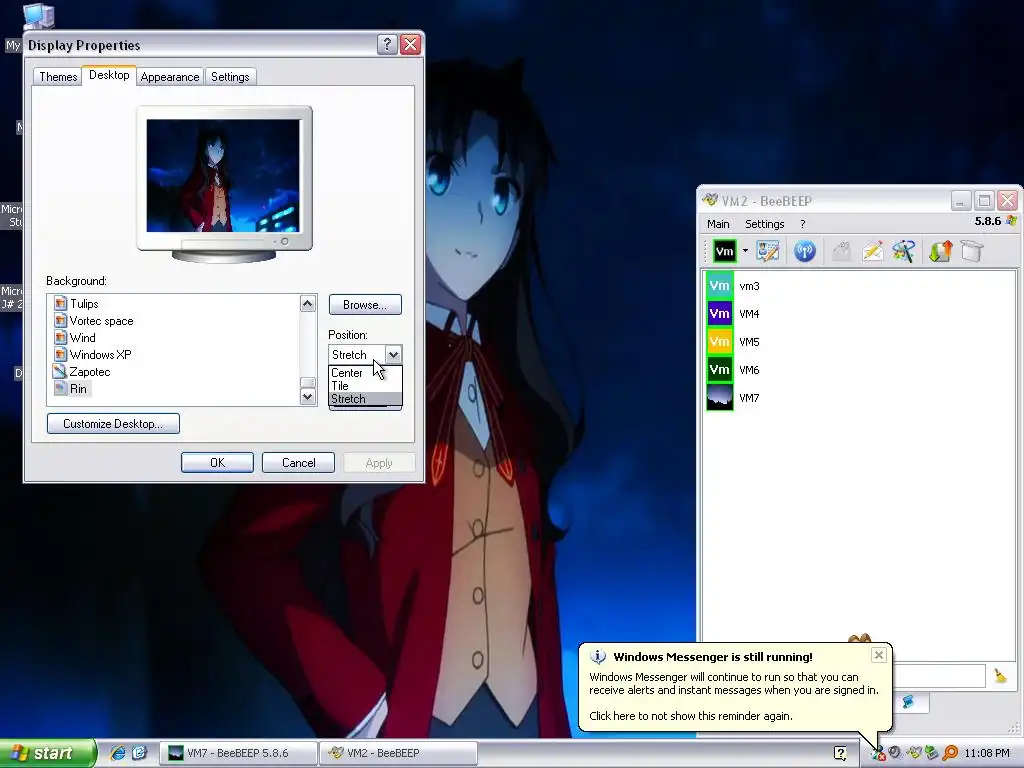1024x768 pixels.
Task: Click OK in Display Properties
Action: 217,463
